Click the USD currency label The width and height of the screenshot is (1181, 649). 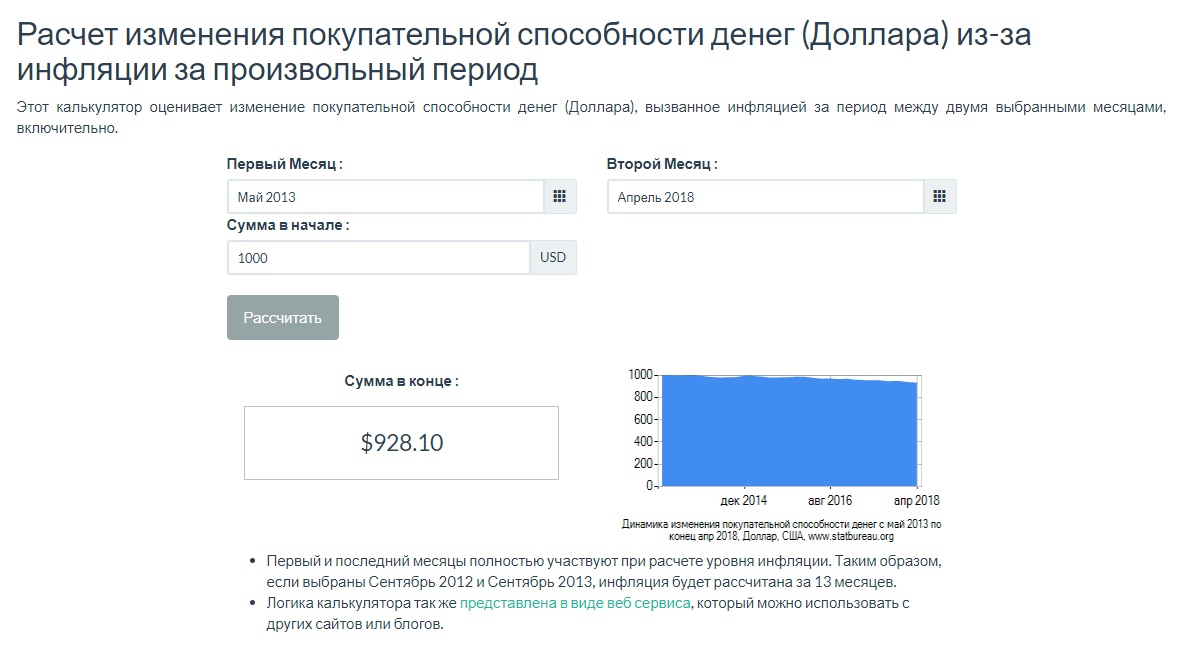click(553, 257)
